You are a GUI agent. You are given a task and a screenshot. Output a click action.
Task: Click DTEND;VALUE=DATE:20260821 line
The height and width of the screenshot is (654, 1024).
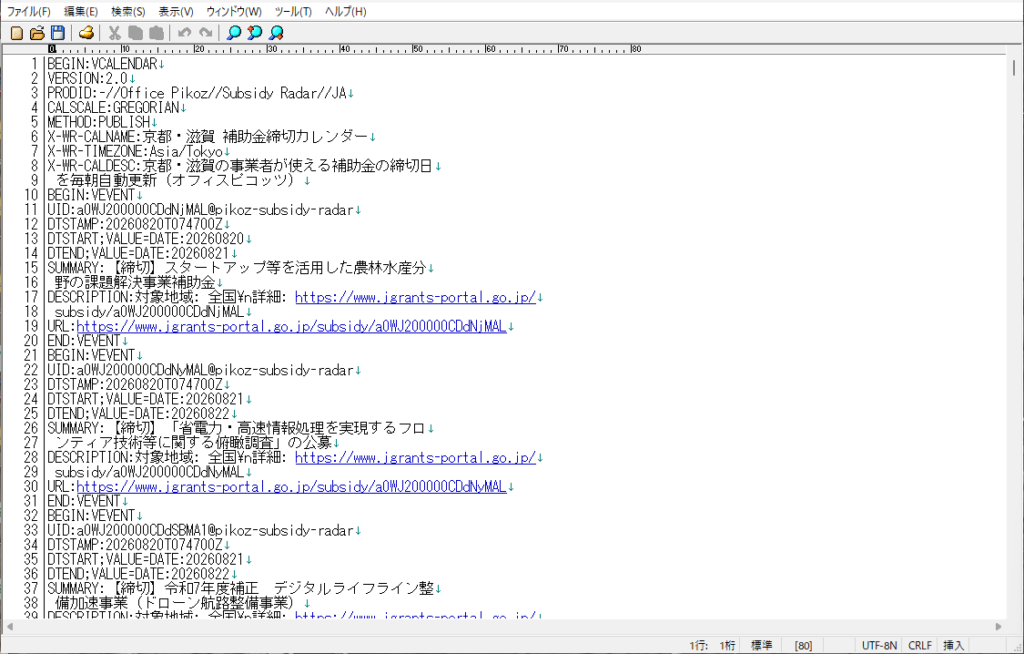pyautogui.click(x=138, y=253)
